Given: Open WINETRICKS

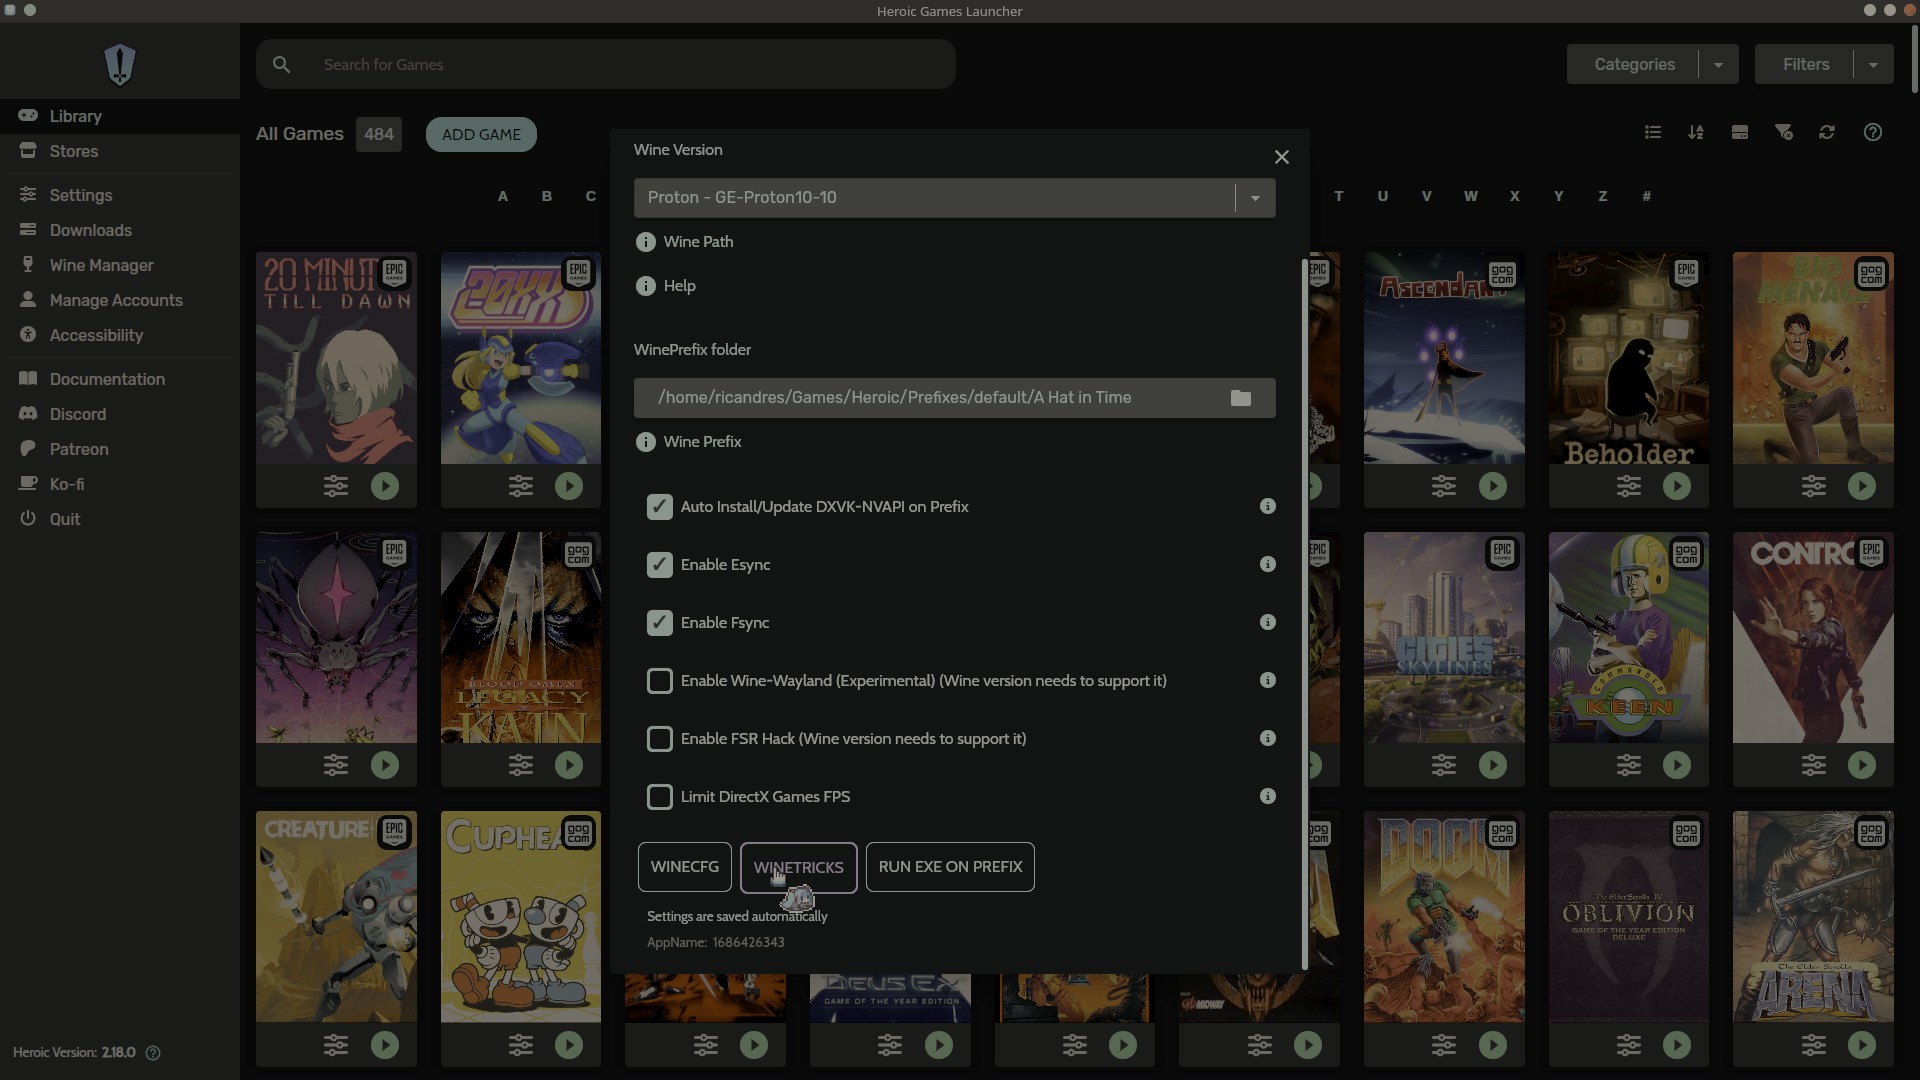Looking at the screenshot, I should point(798,867).
